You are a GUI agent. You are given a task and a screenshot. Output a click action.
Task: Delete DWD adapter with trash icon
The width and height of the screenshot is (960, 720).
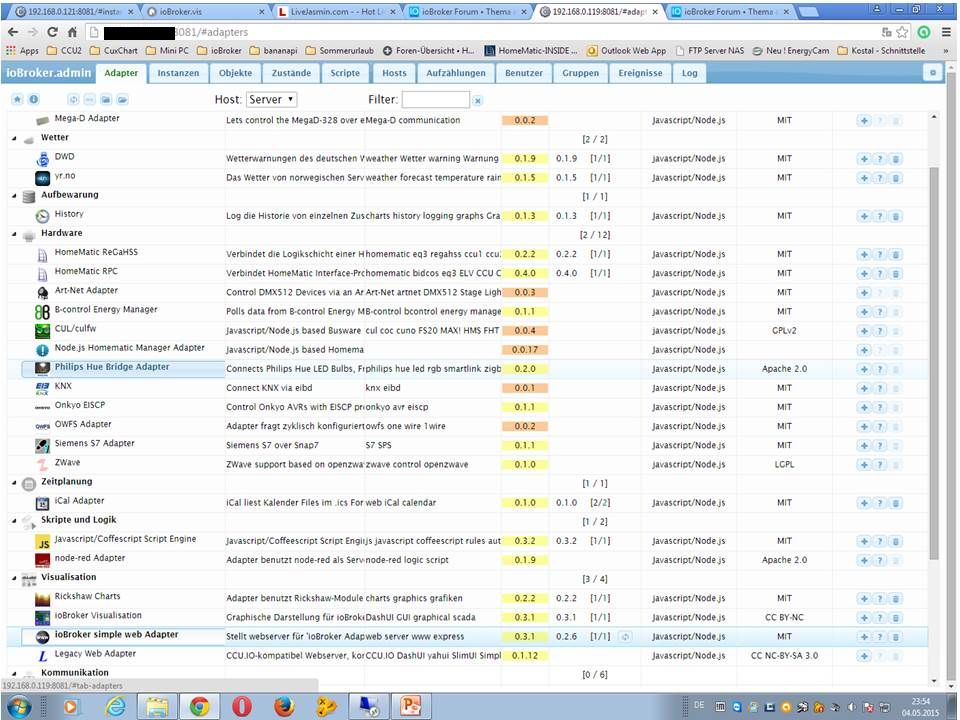pyautogui.click(x=896, y=159)
